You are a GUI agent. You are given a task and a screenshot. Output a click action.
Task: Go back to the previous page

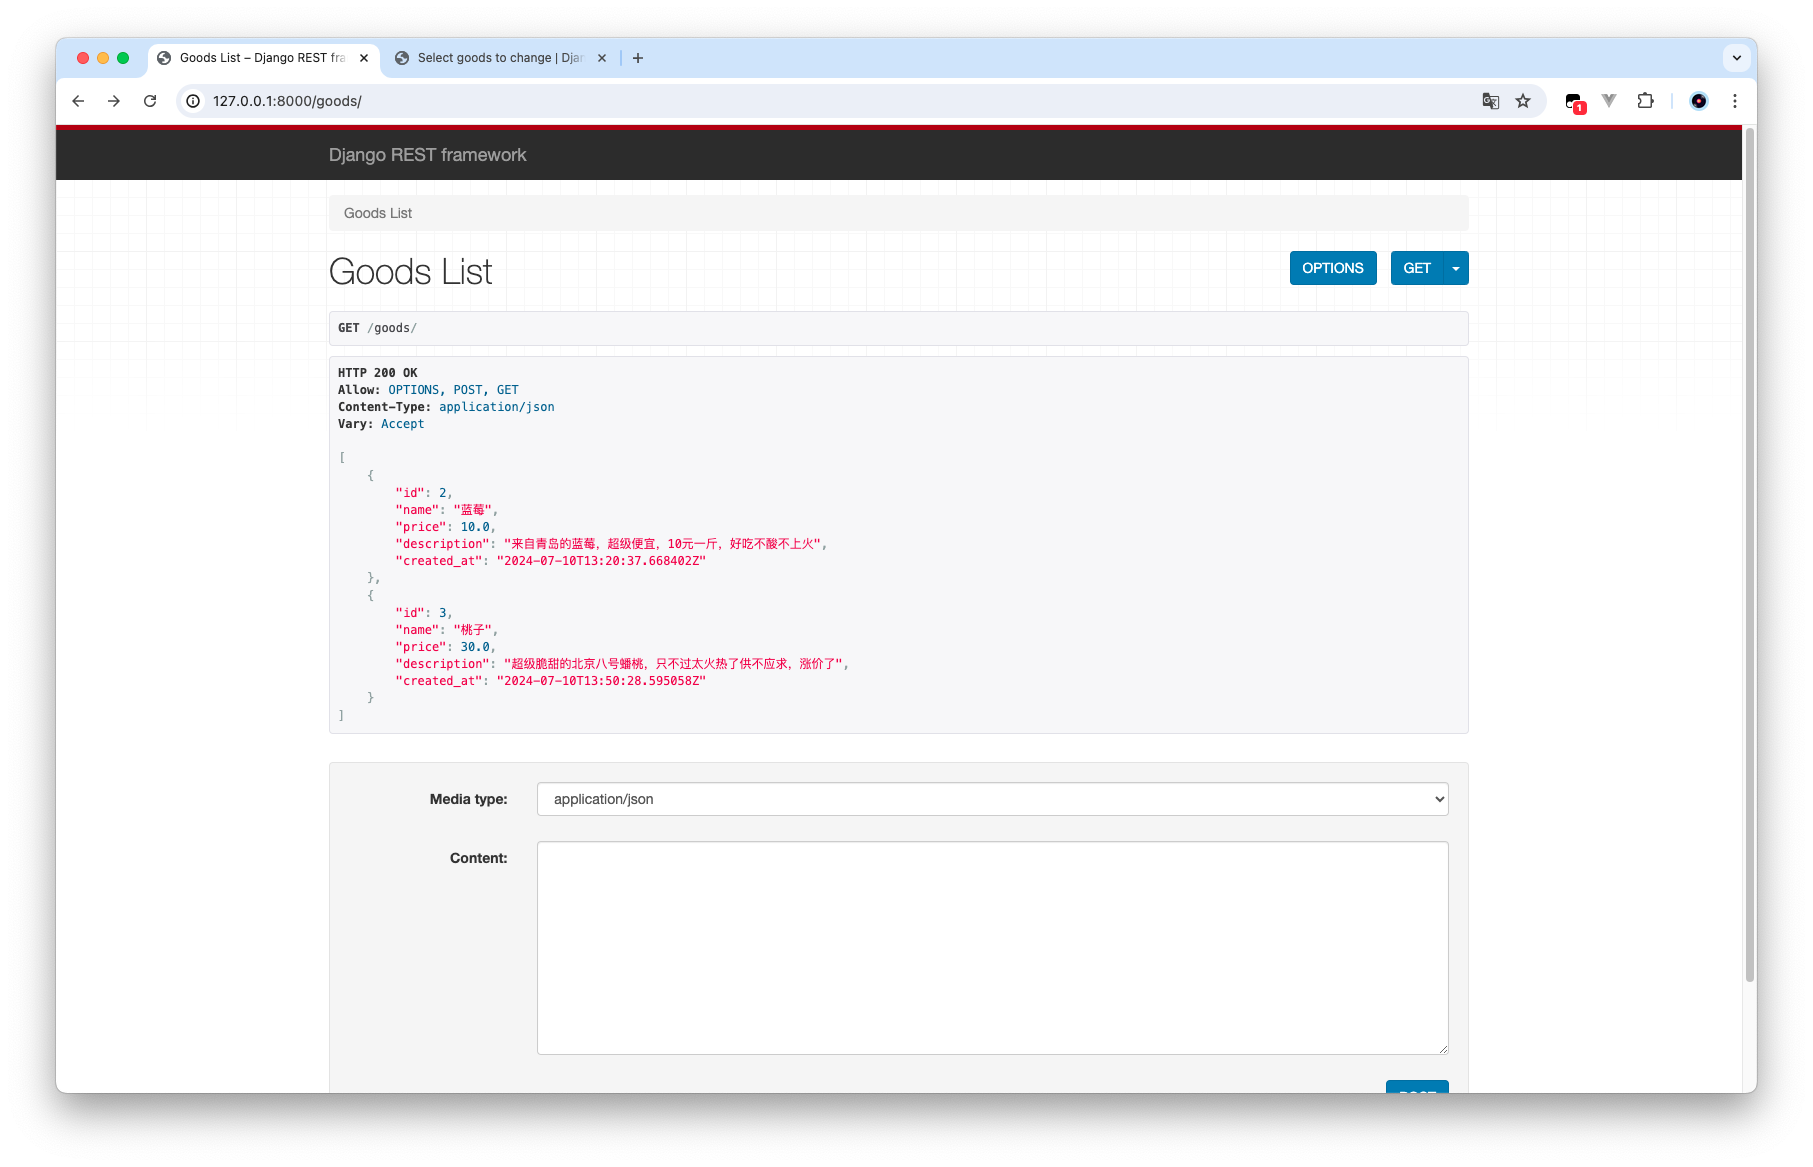78,101
